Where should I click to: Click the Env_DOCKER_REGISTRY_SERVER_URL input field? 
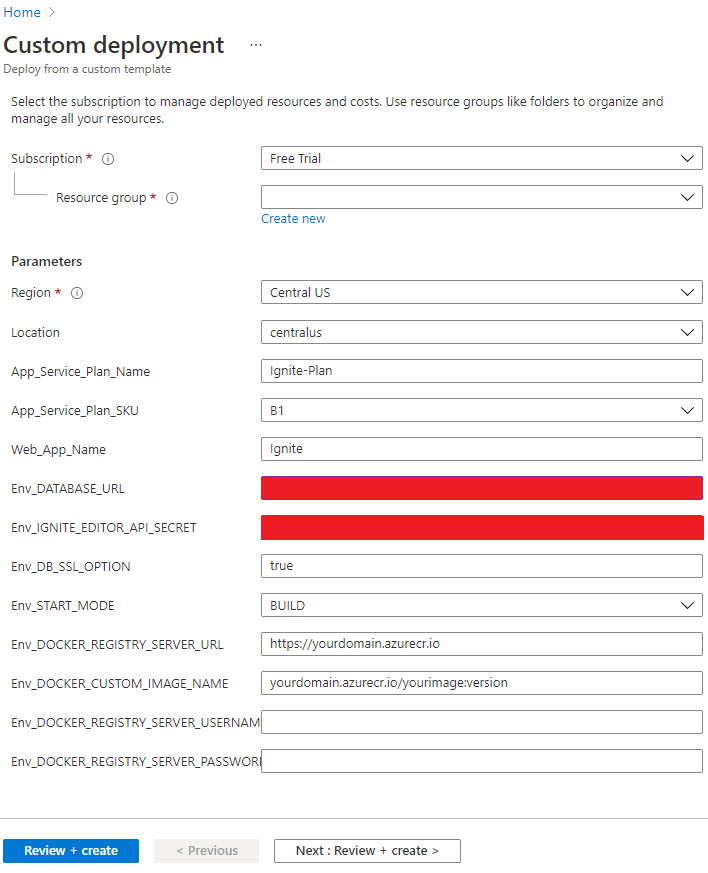481,644
